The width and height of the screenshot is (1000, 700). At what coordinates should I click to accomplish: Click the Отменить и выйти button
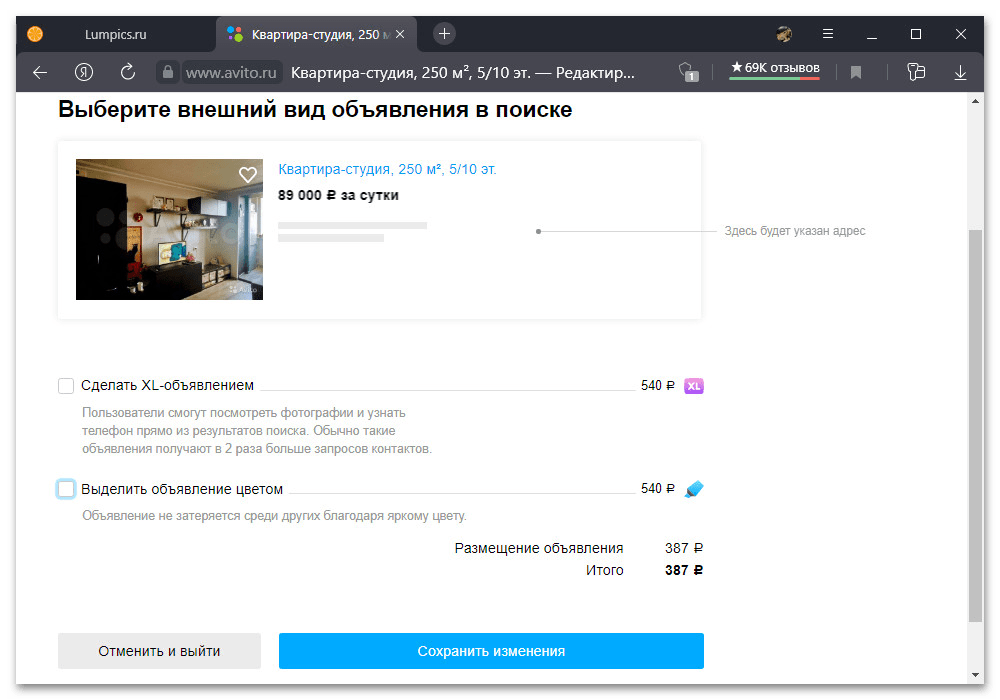coord(159,651)
